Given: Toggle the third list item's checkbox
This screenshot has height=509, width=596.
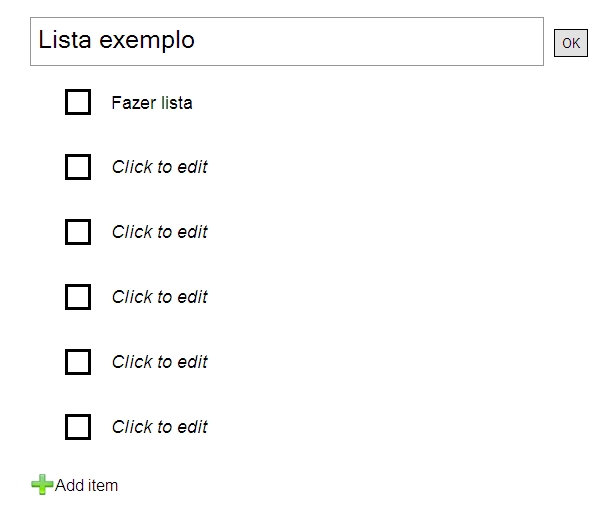Looking at the screenshot, I should [x=78, y=232].
